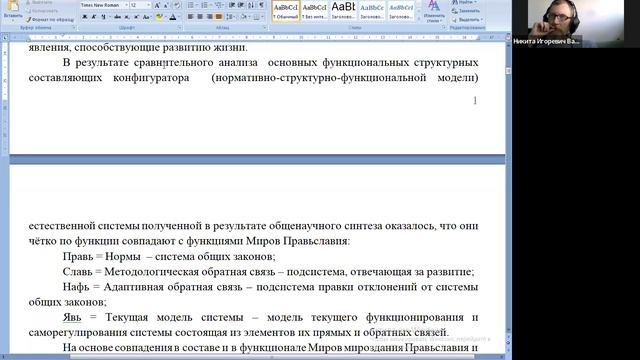Screen dimensions: 640x360
Task: Click the horizontal ruler above the page
Action: click(x=257, y=38)
